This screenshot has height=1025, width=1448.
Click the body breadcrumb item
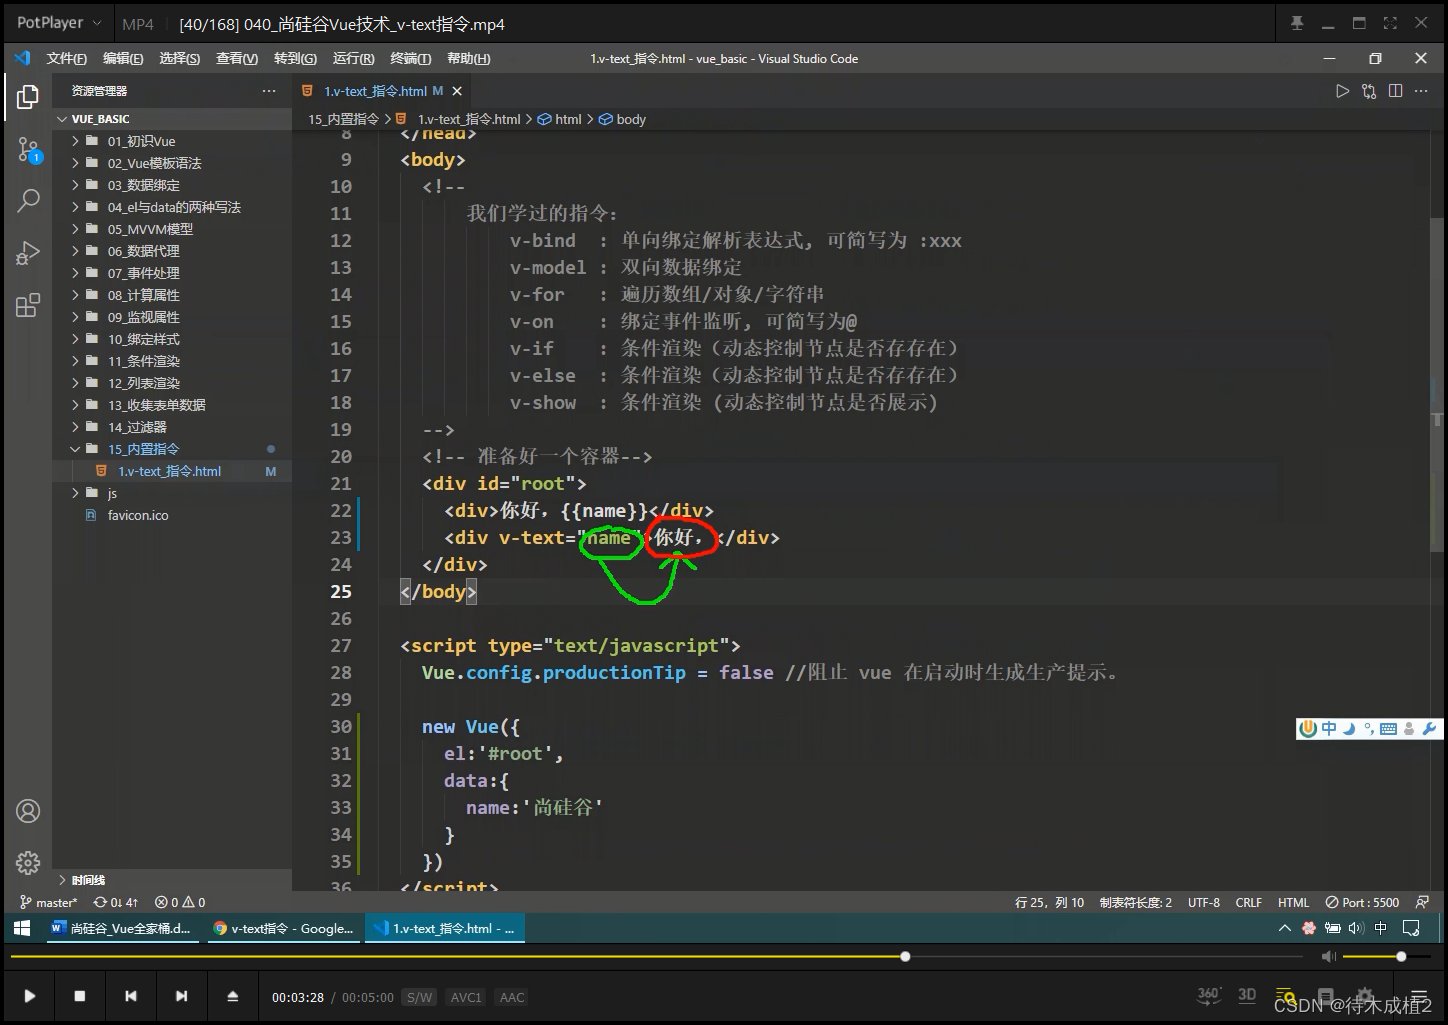(622, 119)
